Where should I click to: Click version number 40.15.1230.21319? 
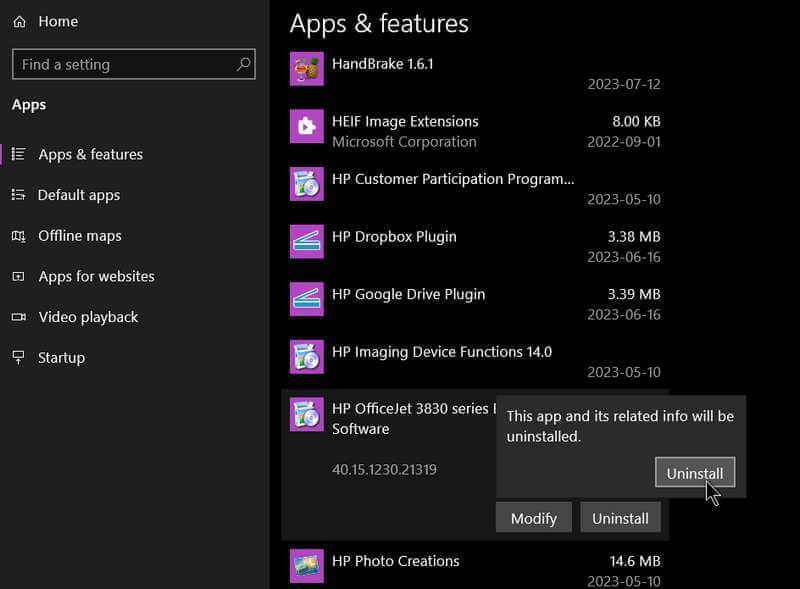coord(384,469)
